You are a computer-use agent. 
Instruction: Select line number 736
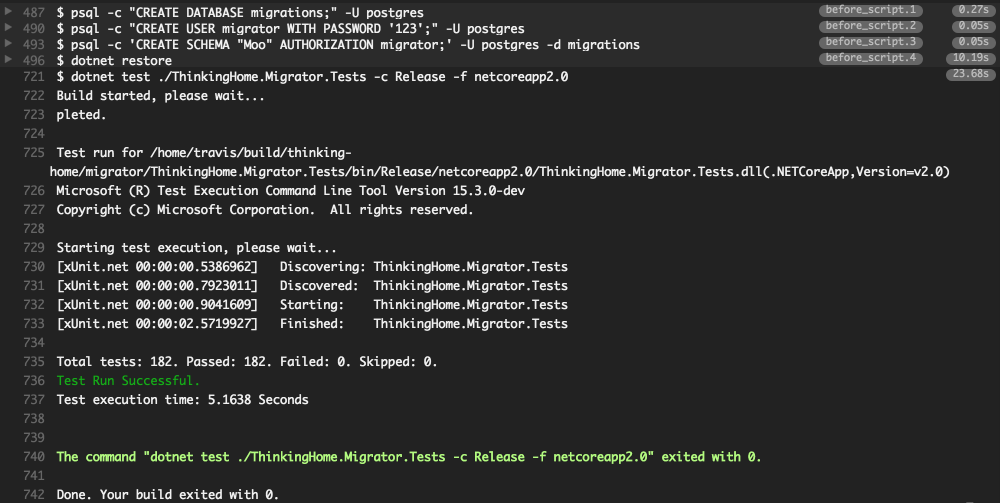33,381
